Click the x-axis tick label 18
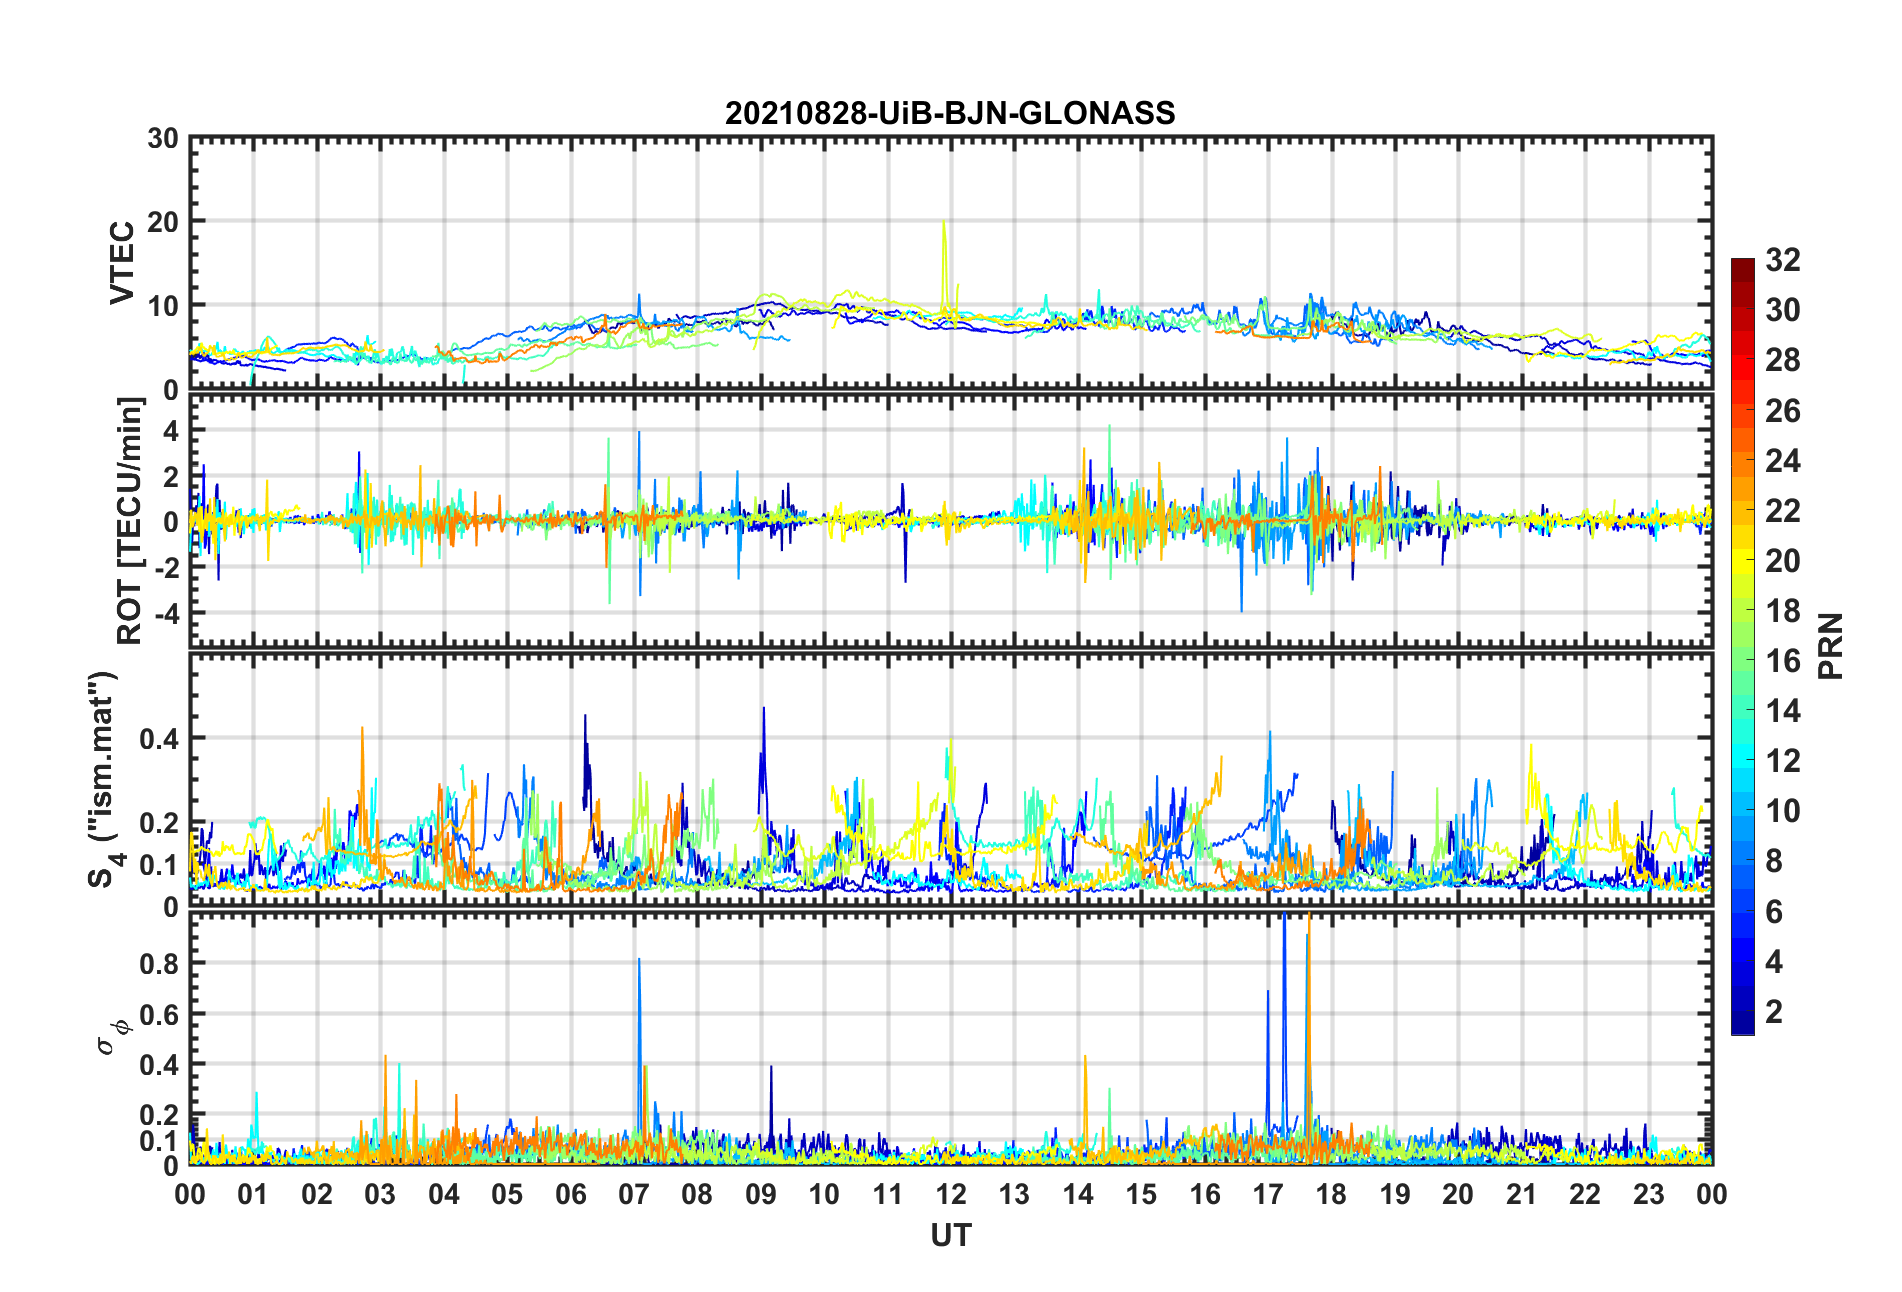 point(1331,1194)
